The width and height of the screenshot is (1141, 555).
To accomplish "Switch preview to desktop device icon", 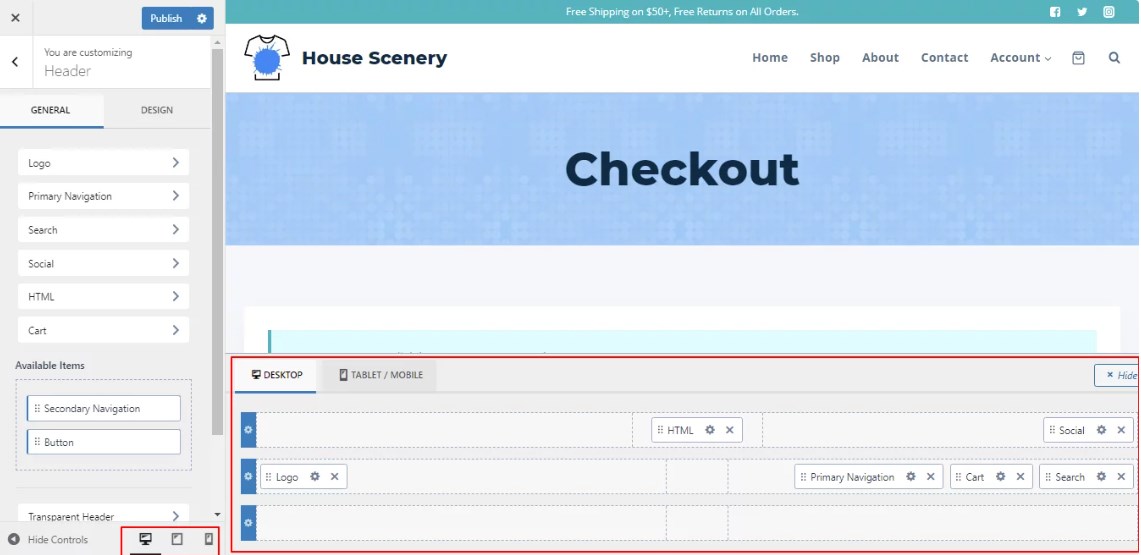I will pyautogui.click(x=146, y=539).
